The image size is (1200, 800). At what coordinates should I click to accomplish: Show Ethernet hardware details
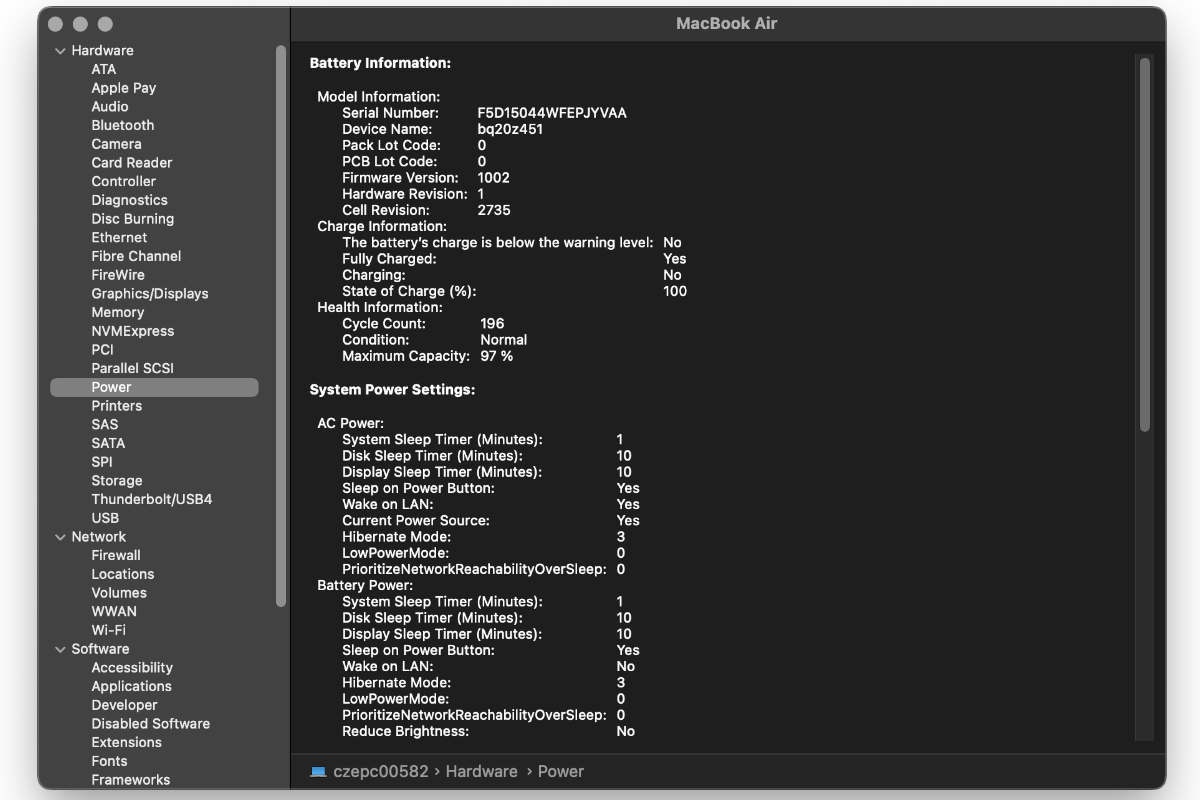[x=119, y=237]
